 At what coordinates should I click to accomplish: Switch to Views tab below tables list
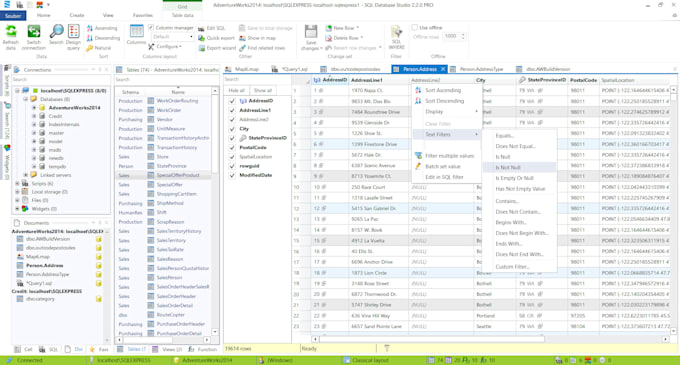pyautogui.click(x=168, y=349)
